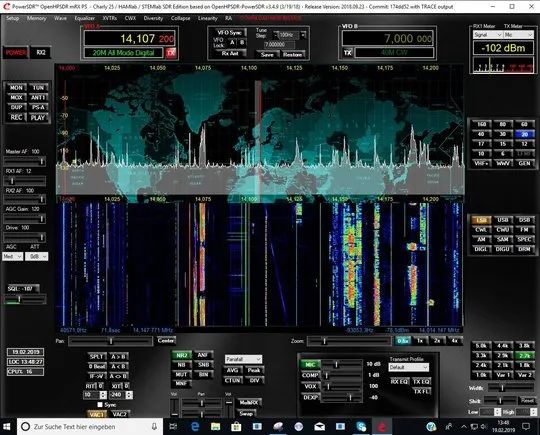Toggle the NR2 noise reduction button
Image resolution: width=540 pixels, height=435 pixels.
click(181, 355)
